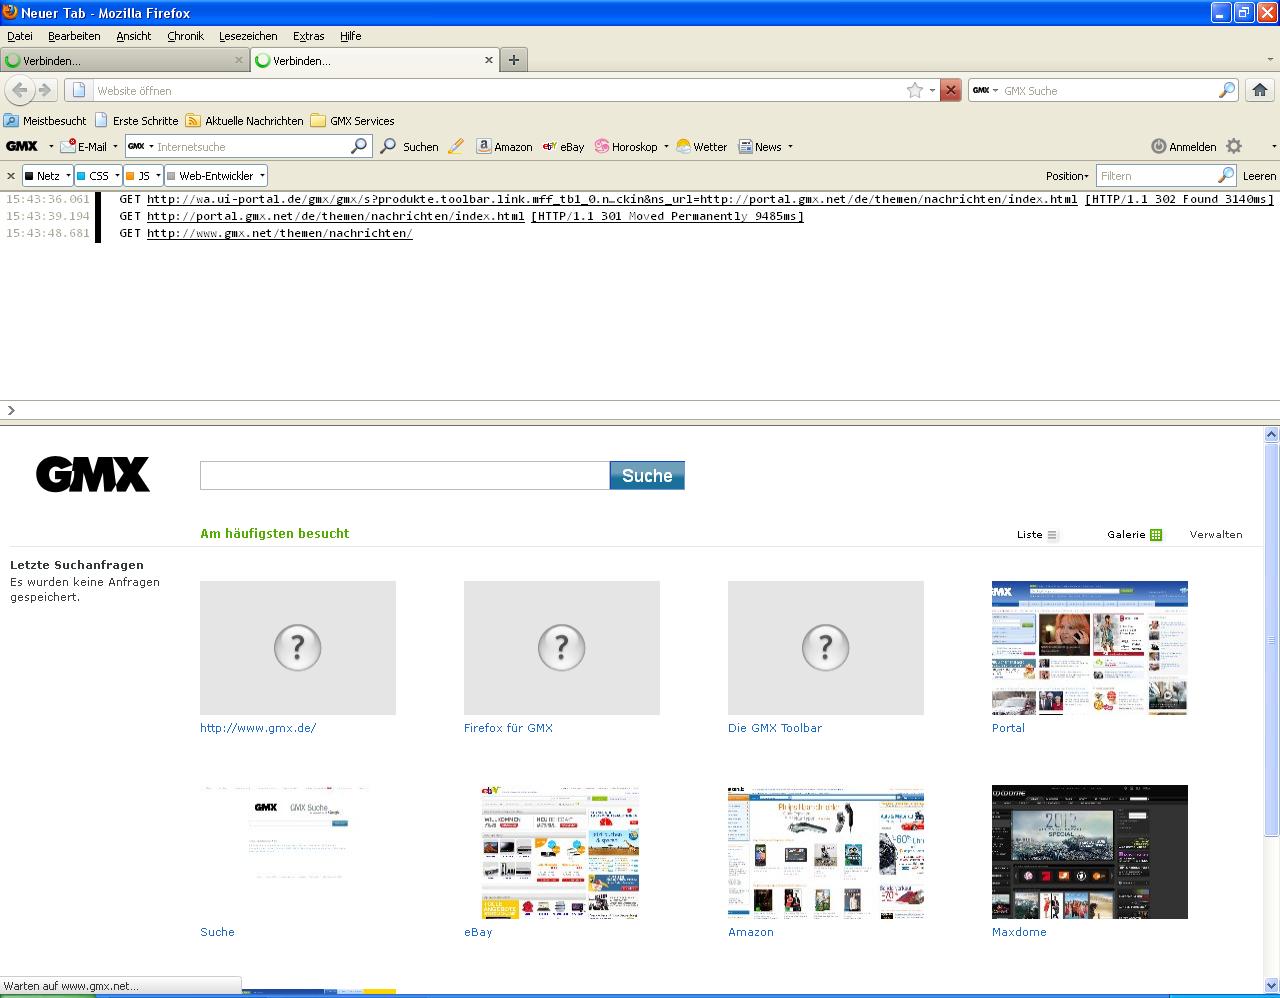This screenshot has width=1280, height=998.
Task: Open GMX toolbar settings gear
Action: [1234, 146]
